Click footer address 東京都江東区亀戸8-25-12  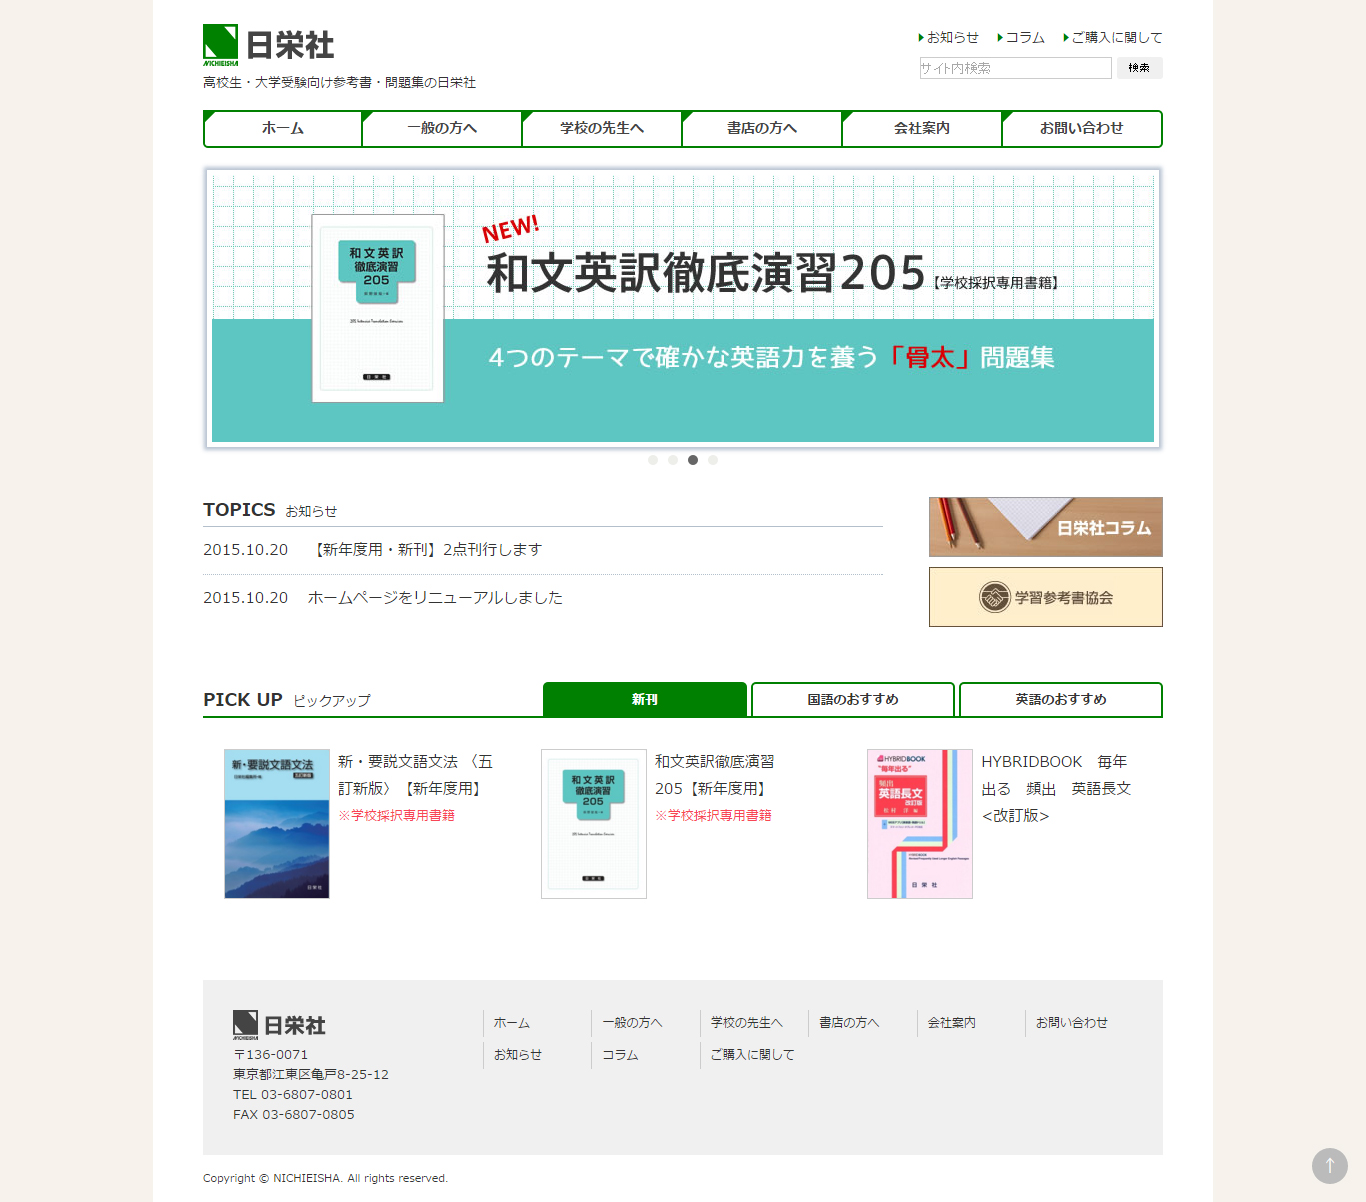click(x=311, y=1075)
